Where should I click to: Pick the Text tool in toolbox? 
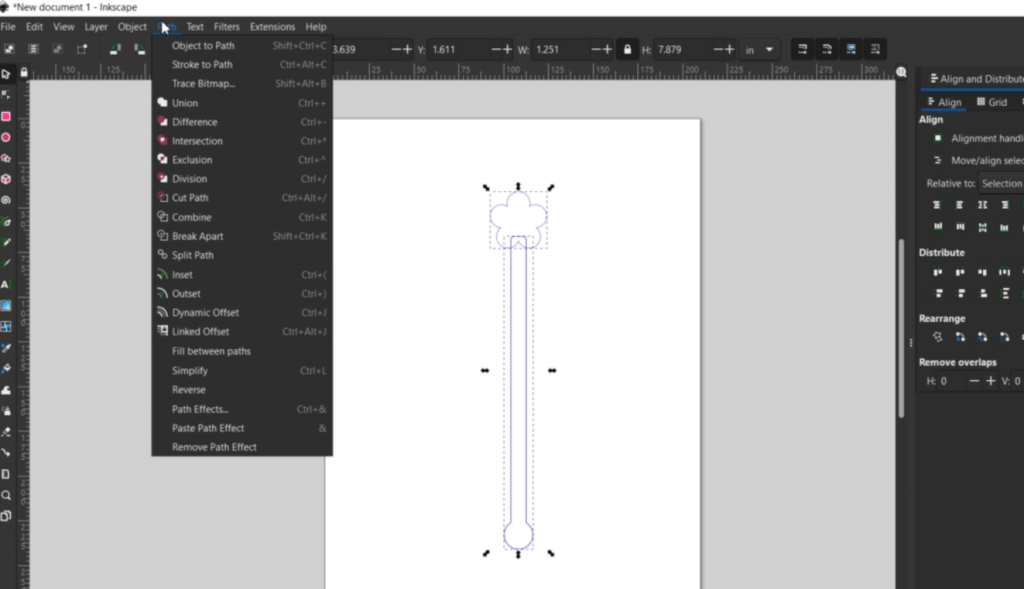pyautogui.click(x=6, y=284)
